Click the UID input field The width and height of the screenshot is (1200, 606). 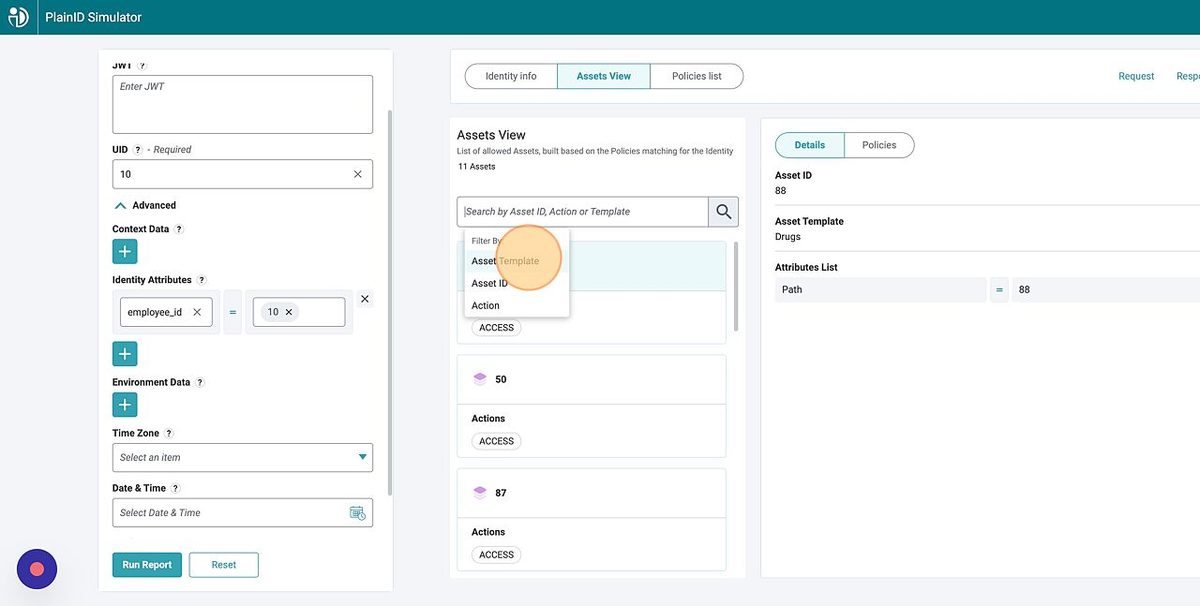pos(243,174)
